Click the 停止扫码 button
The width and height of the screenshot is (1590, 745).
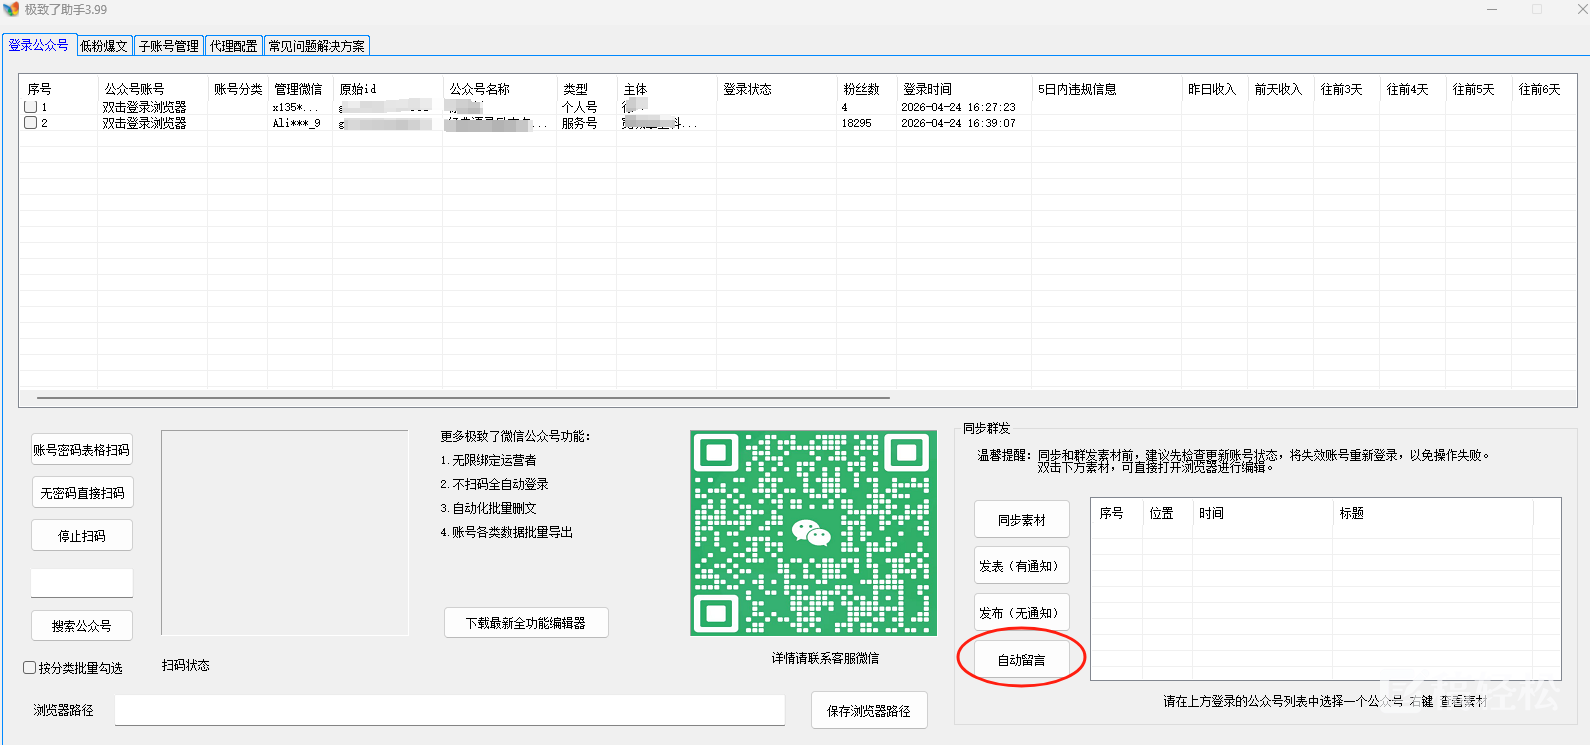[x=82, y=536]
